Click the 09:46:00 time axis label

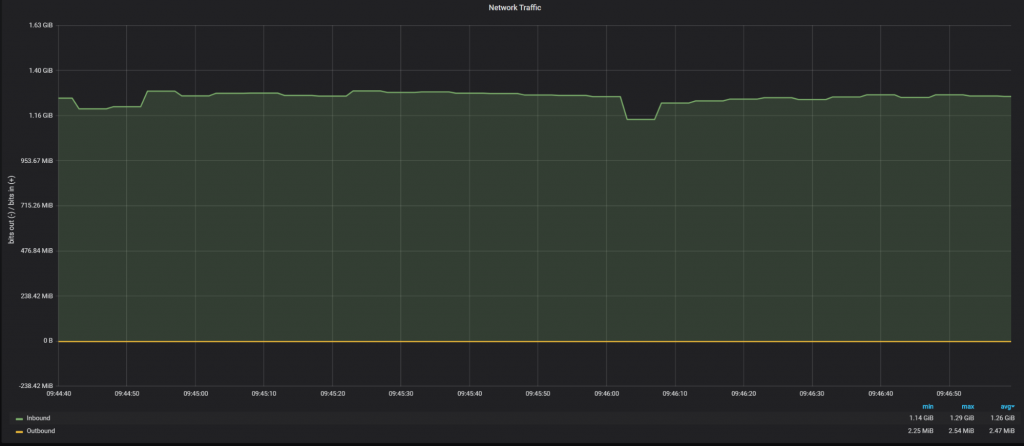coord(607,394)
